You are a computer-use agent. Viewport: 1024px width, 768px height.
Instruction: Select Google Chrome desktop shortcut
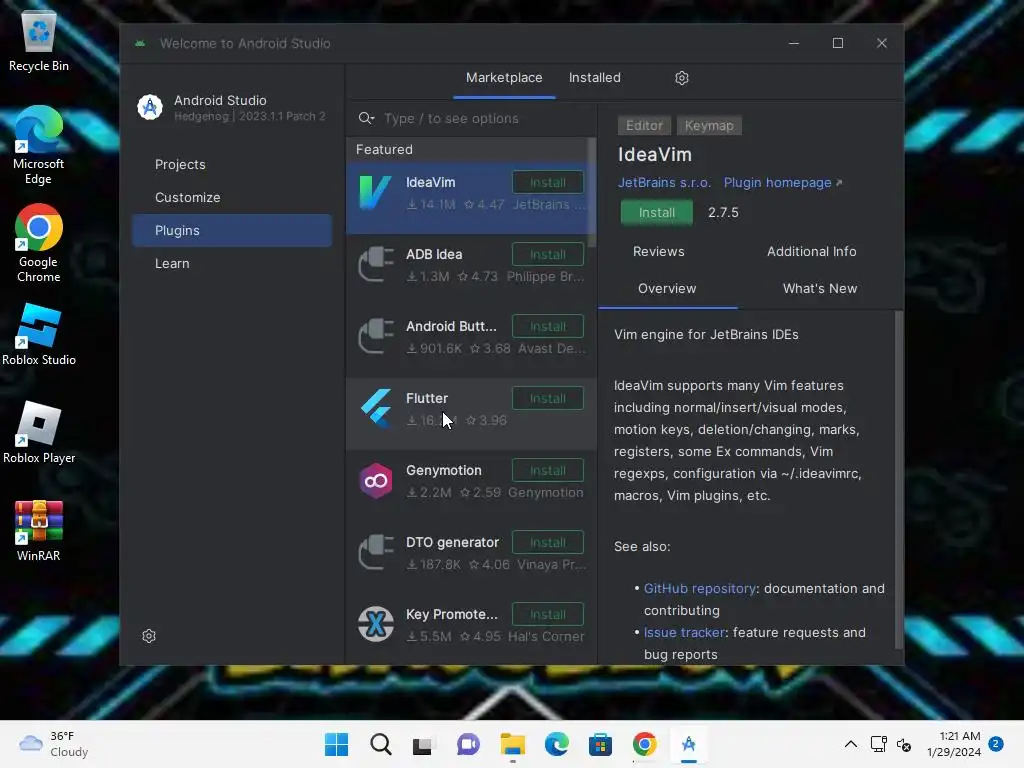[x=39, y=244]
